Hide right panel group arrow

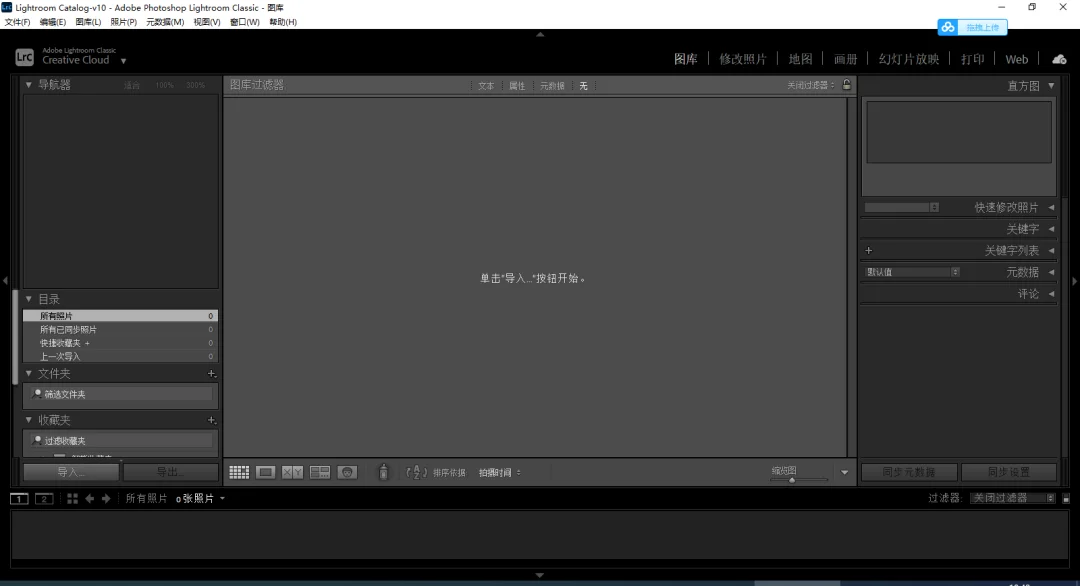click(1074, 281)
